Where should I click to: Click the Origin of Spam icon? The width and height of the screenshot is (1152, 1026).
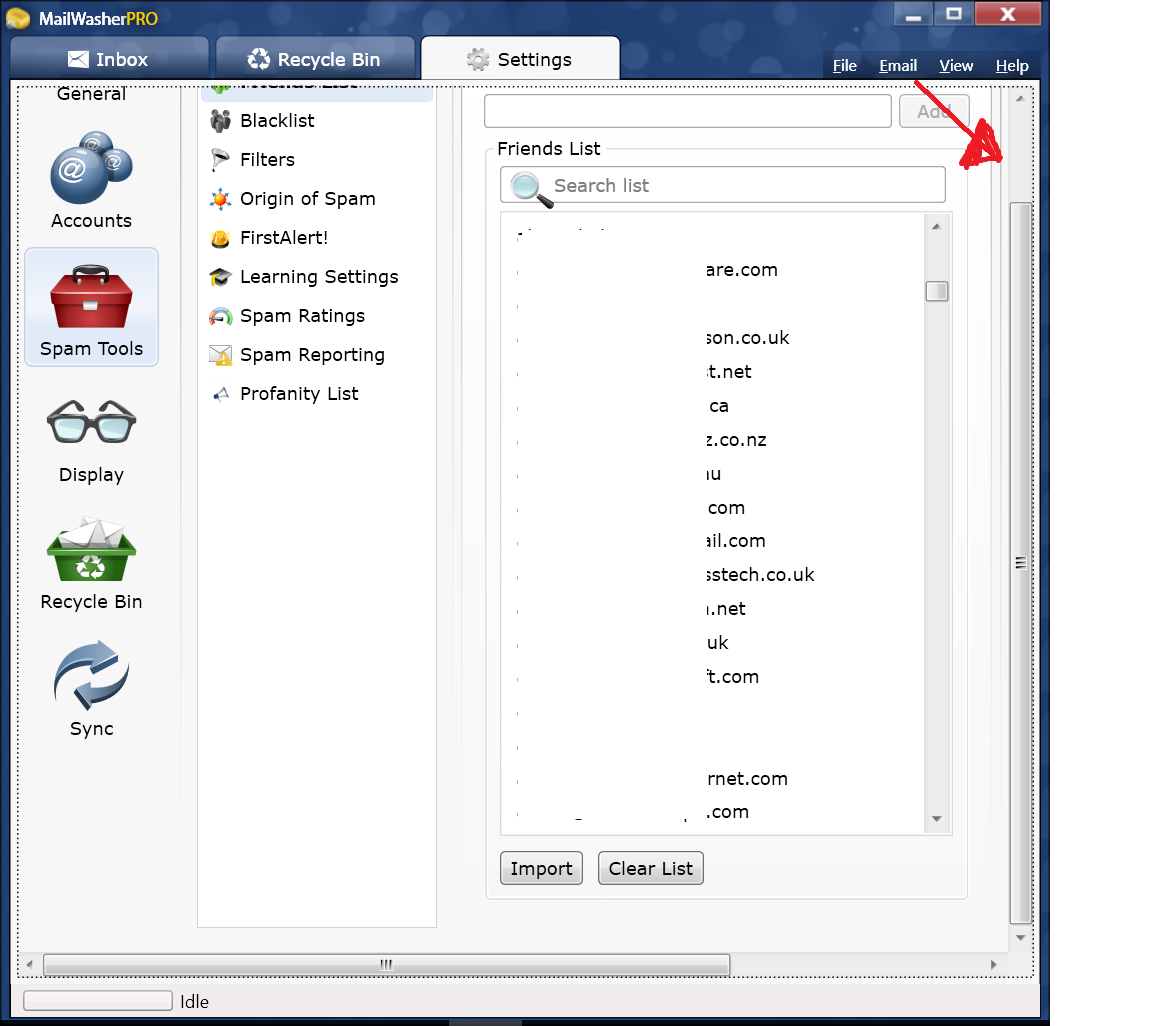click(220, 198)
